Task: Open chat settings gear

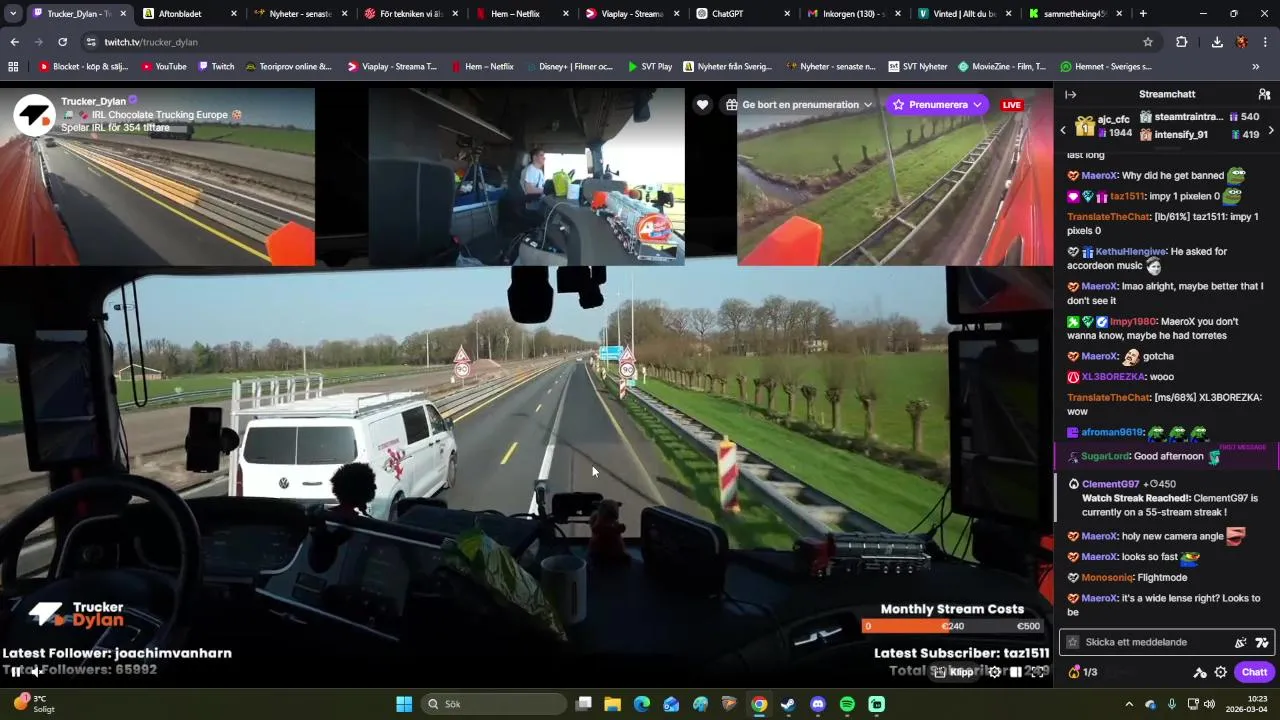Action: point(1220,672)
